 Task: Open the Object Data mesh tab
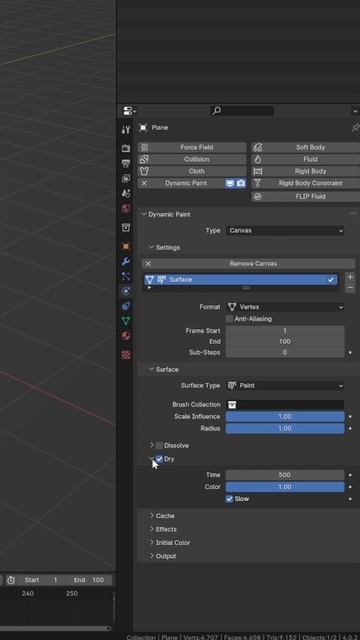click(x=126, y=321)
